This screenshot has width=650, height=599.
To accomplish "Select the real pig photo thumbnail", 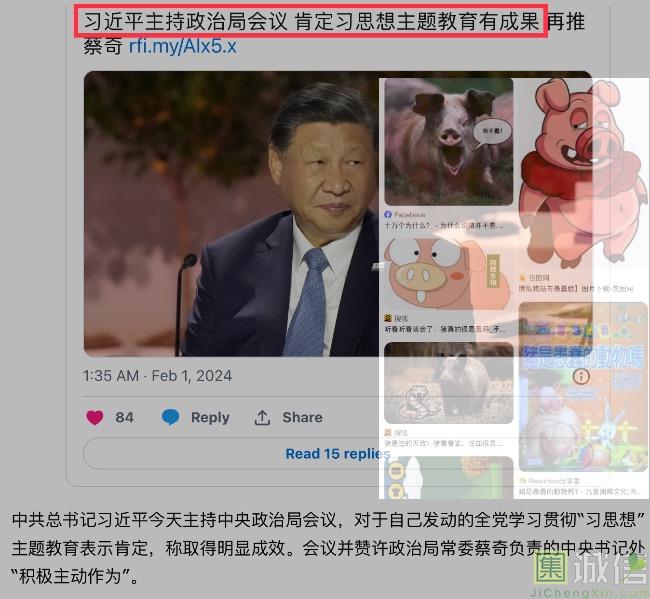I will [x=449, y=141].
